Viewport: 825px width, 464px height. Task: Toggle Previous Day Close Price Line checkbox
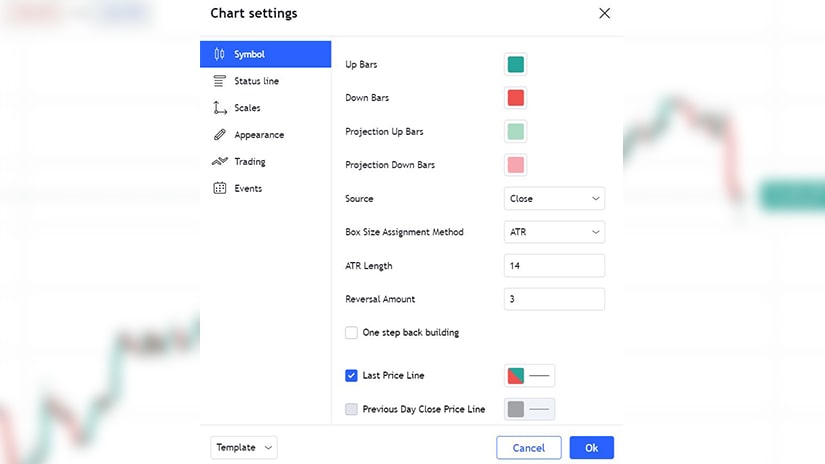pos(351,409)
